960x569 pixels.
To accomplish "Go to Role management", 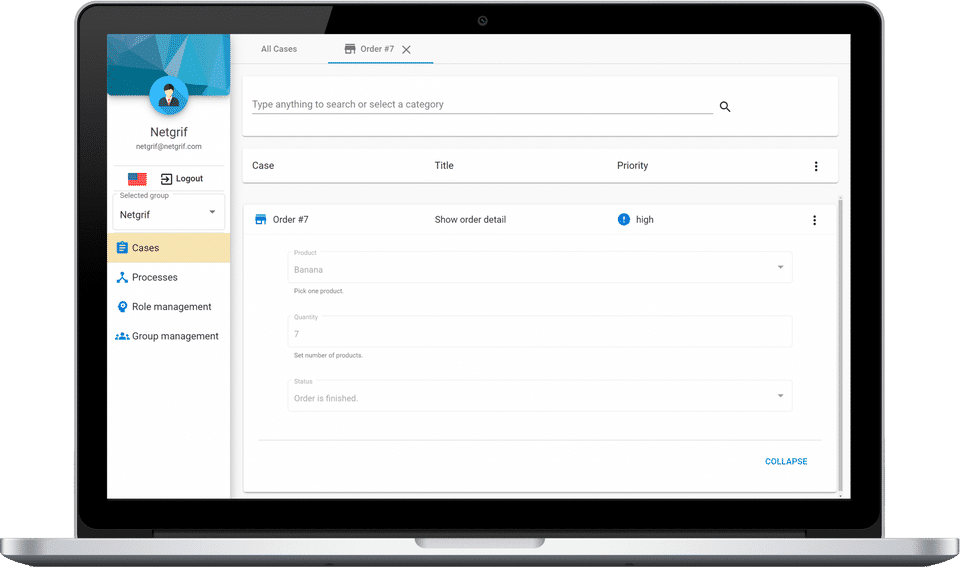I will point(169,307).
